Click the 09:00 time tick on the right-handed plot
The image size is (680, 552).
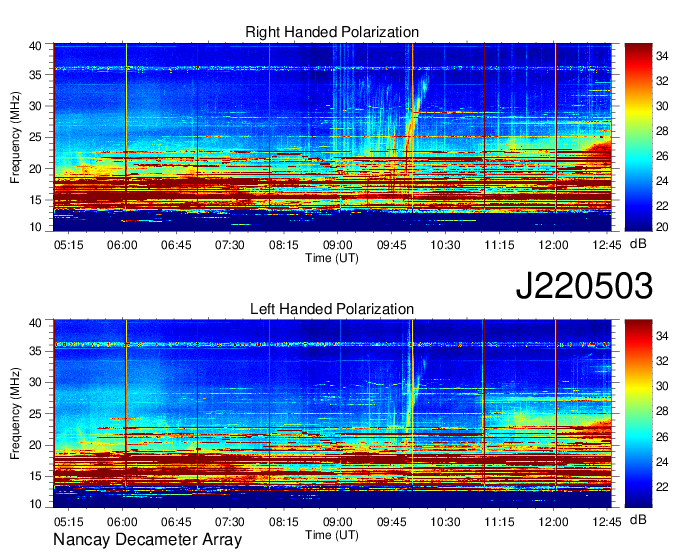337,245
